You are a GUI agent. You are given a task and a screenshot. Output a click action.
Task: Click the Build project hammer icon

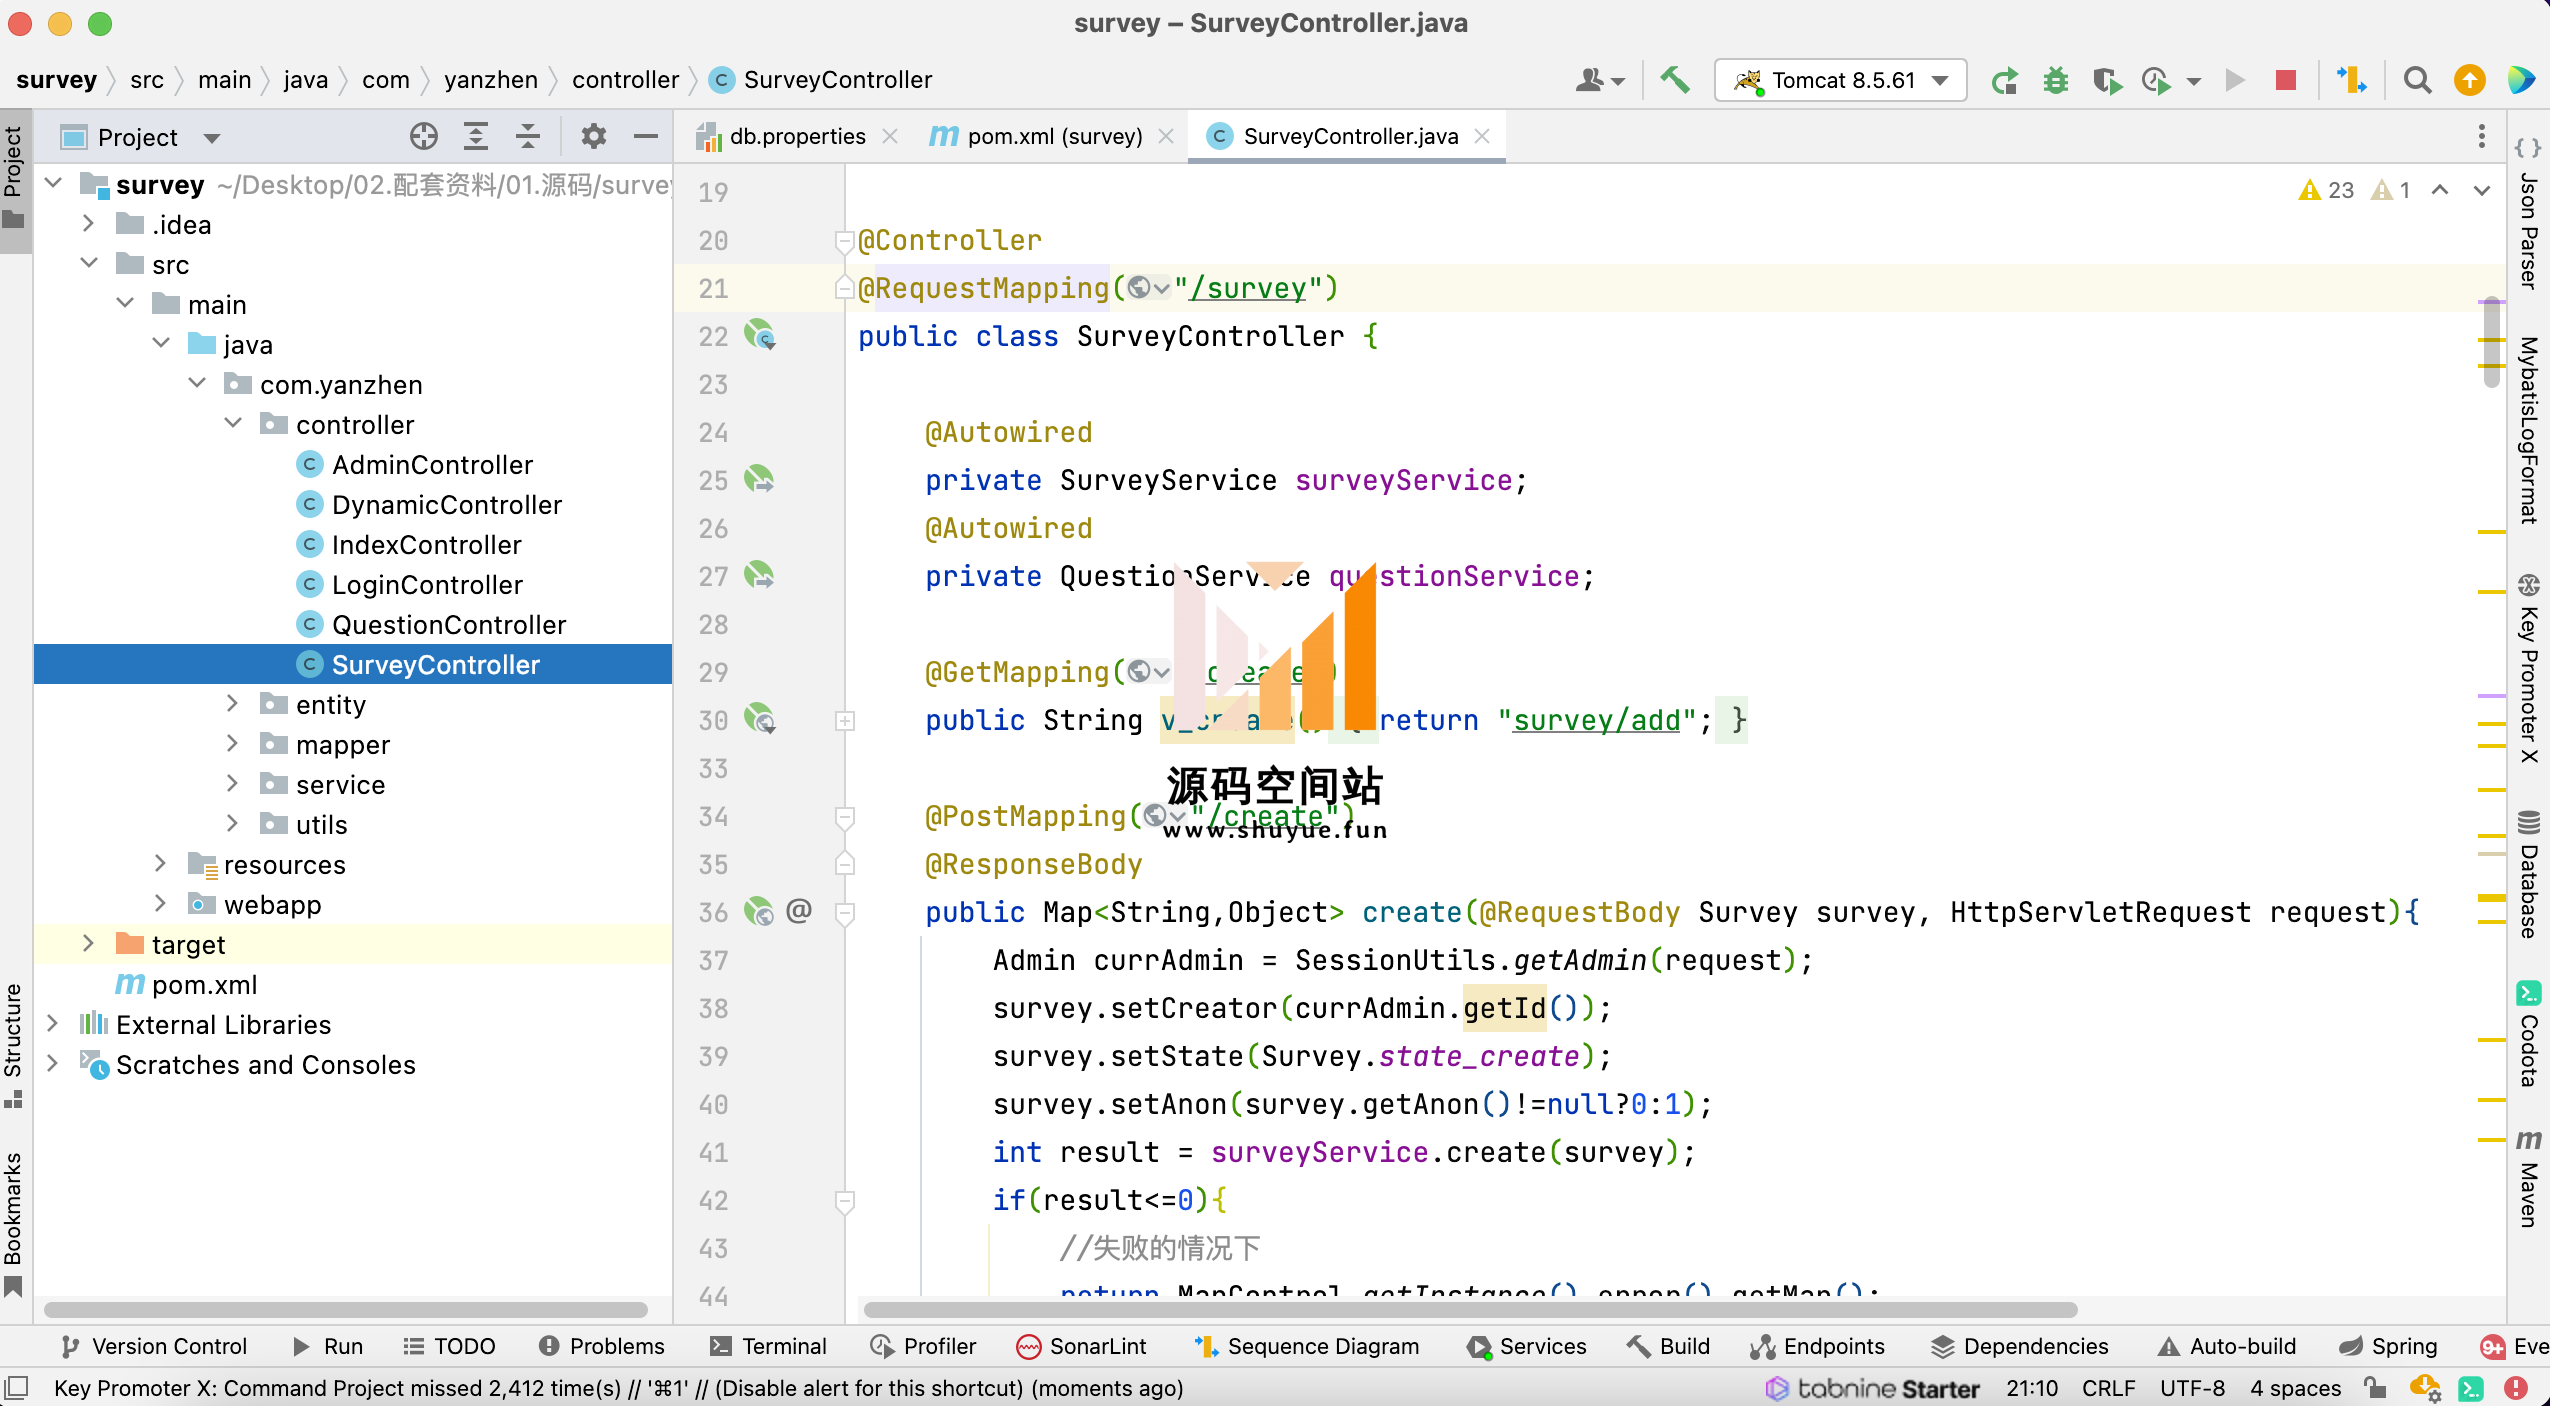point(1675,80)
